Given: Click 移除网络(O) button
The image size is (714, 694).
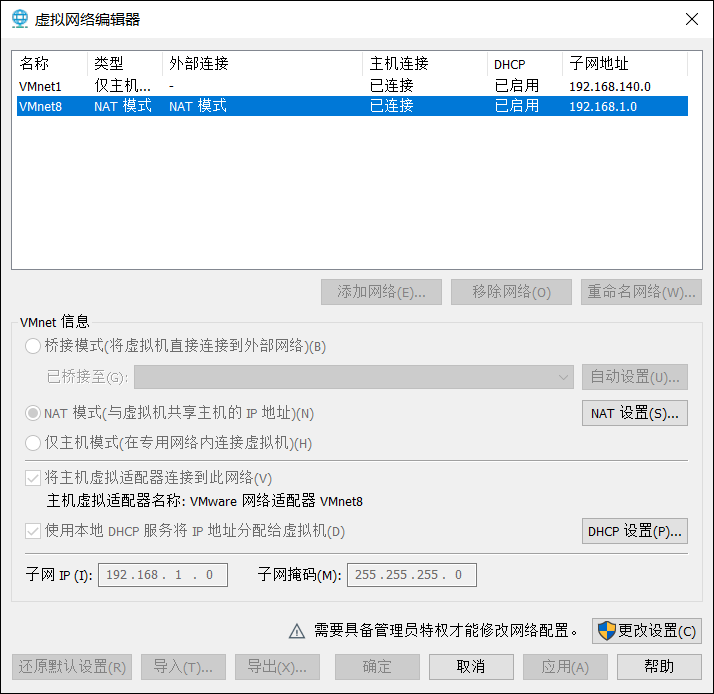Looking at the screenshot, I should point(511,292).
